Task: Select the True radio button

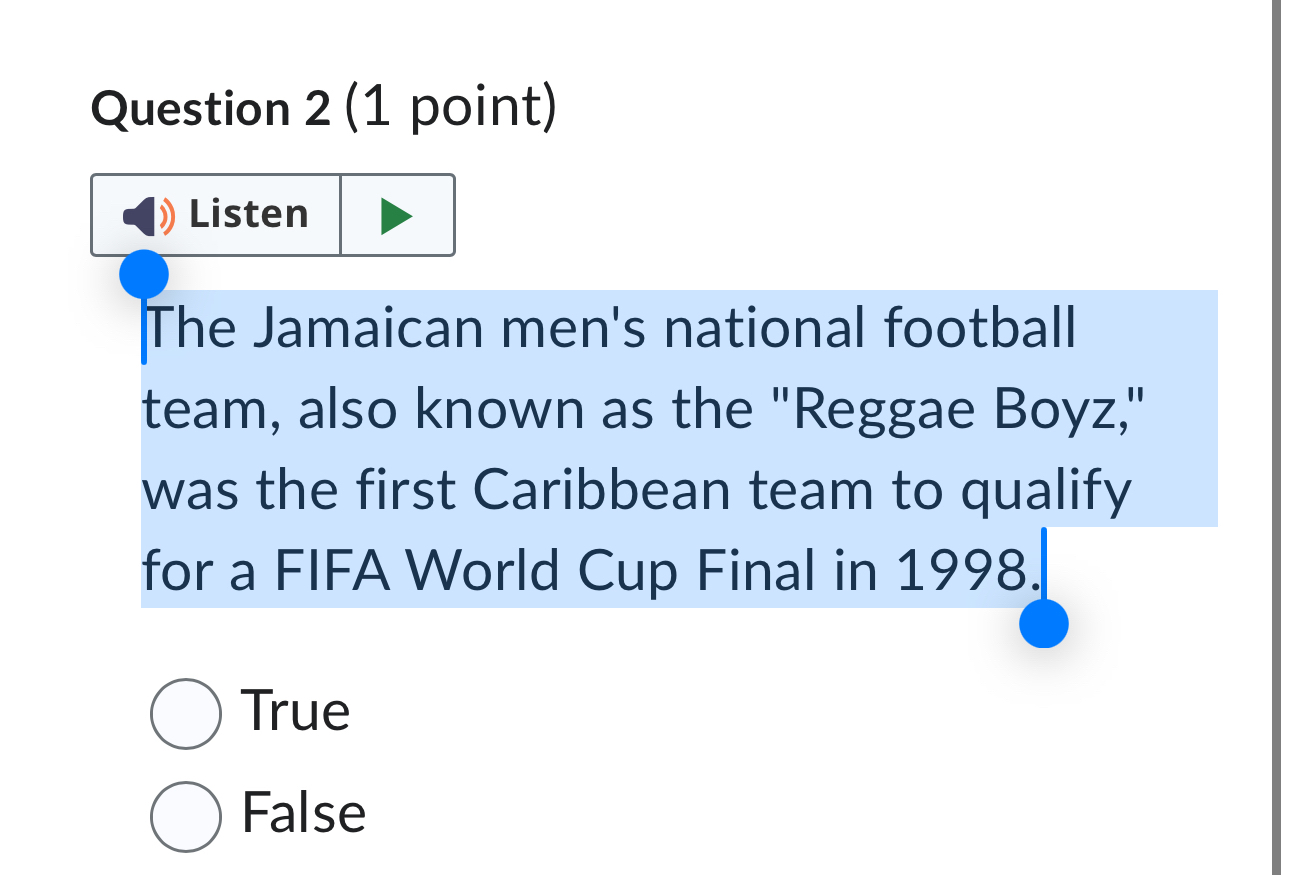Action: (186, 712)
